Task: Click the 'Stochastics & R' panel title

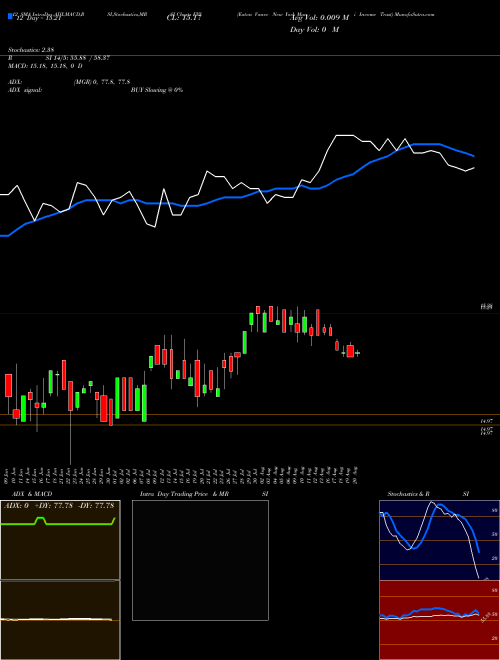Action: [x=409, y=494]
